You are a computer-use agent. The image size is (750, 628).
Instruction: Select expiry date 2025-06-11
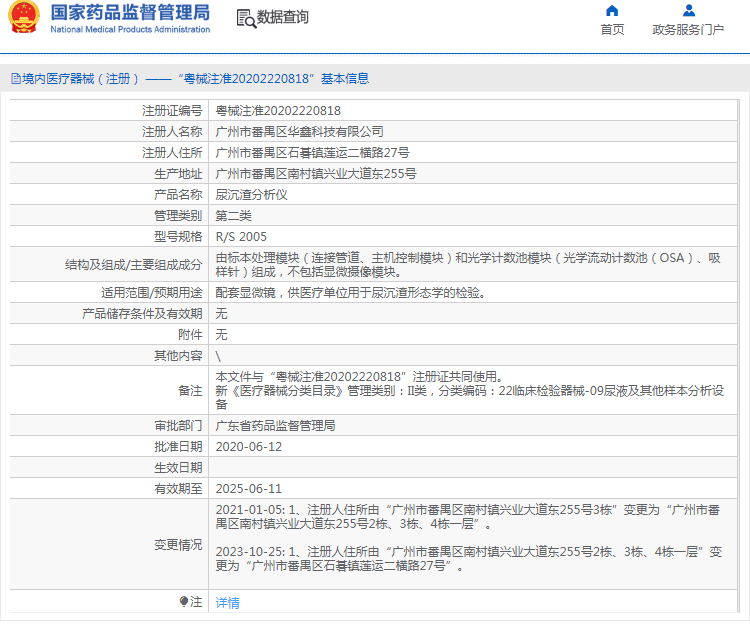[x=249, y=489]
